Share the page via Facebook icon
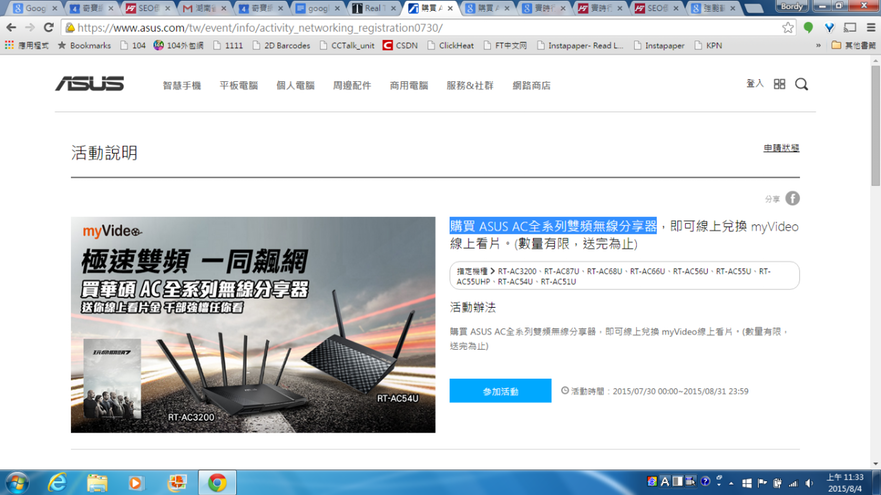The width and height of the screenshot is (881, 495). 792,198
